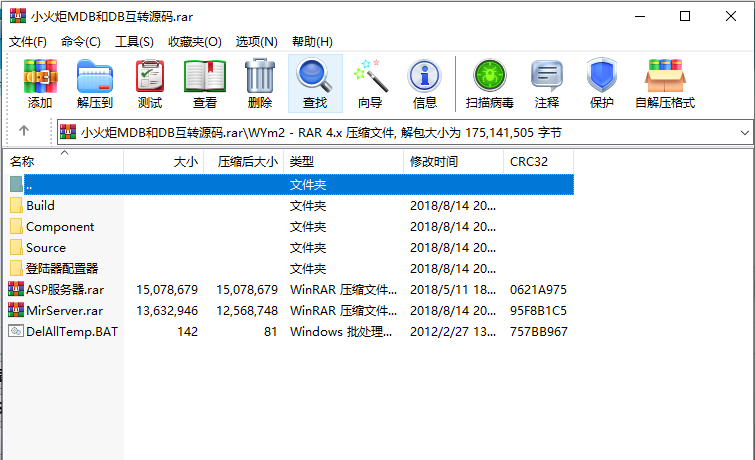Viewport: 755px width, 460px height.
Task: Click the 登陆器配置器 folder icon
Action: (x=16, y=268)
